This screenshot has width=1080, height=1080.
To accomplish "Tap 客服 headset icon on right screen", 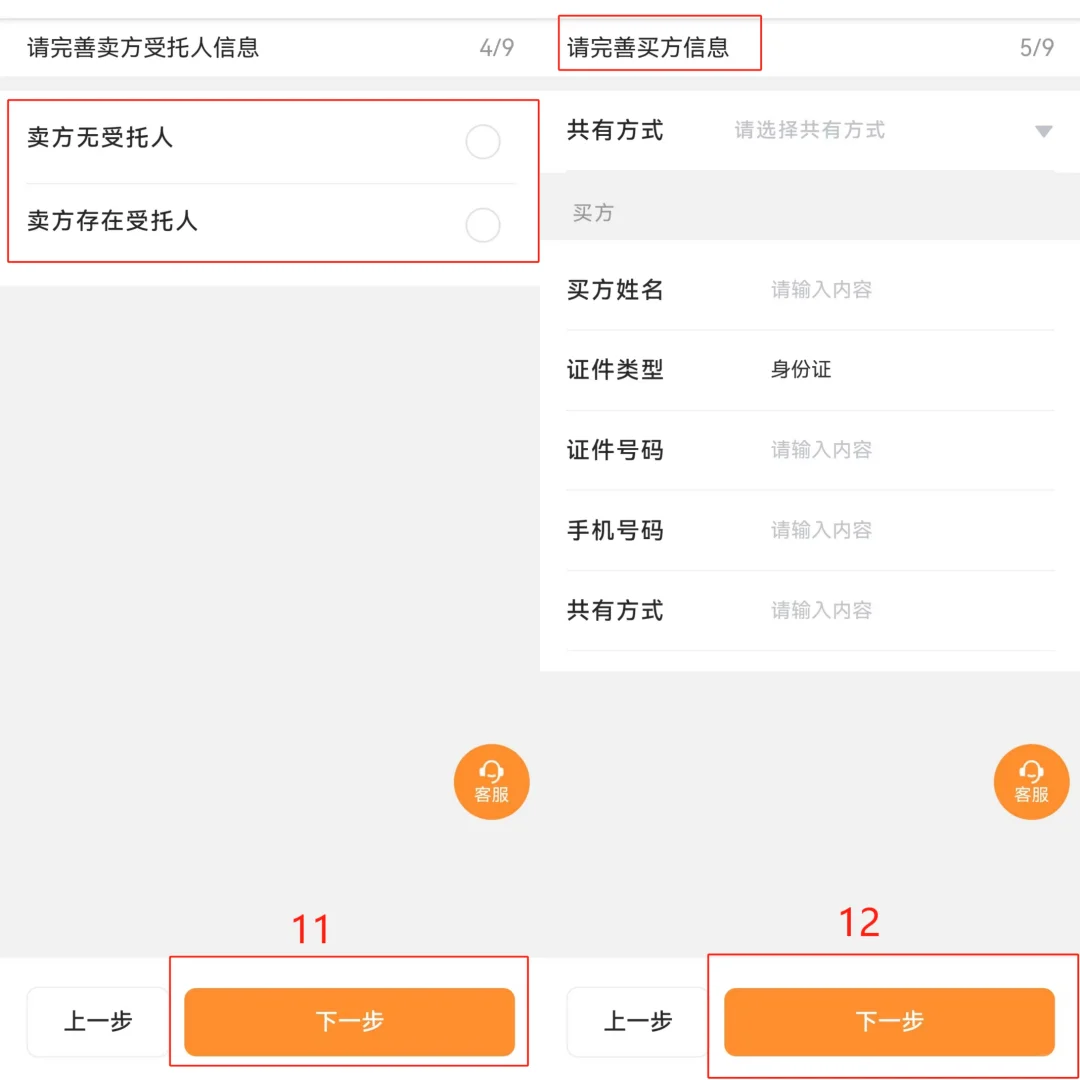I will click(1031, 782).
